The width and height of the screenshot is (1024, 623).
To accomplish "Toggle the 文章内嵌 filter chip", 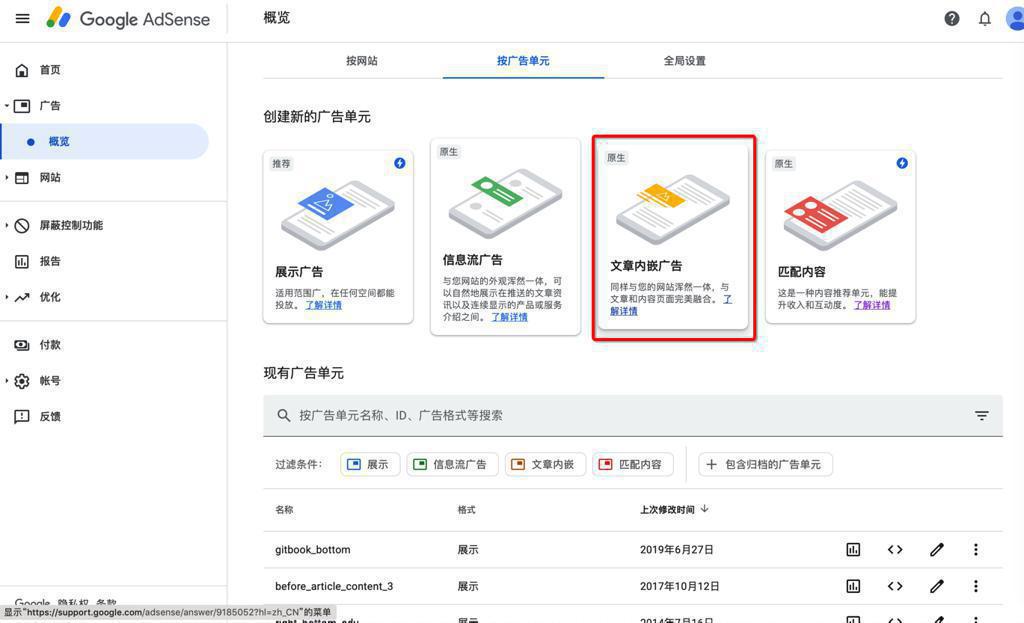I will [x=545, y=464].
